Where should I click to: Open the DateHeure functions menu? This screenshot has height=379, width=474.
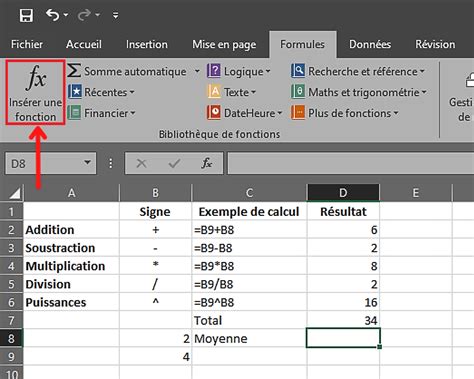coord(244,113)
